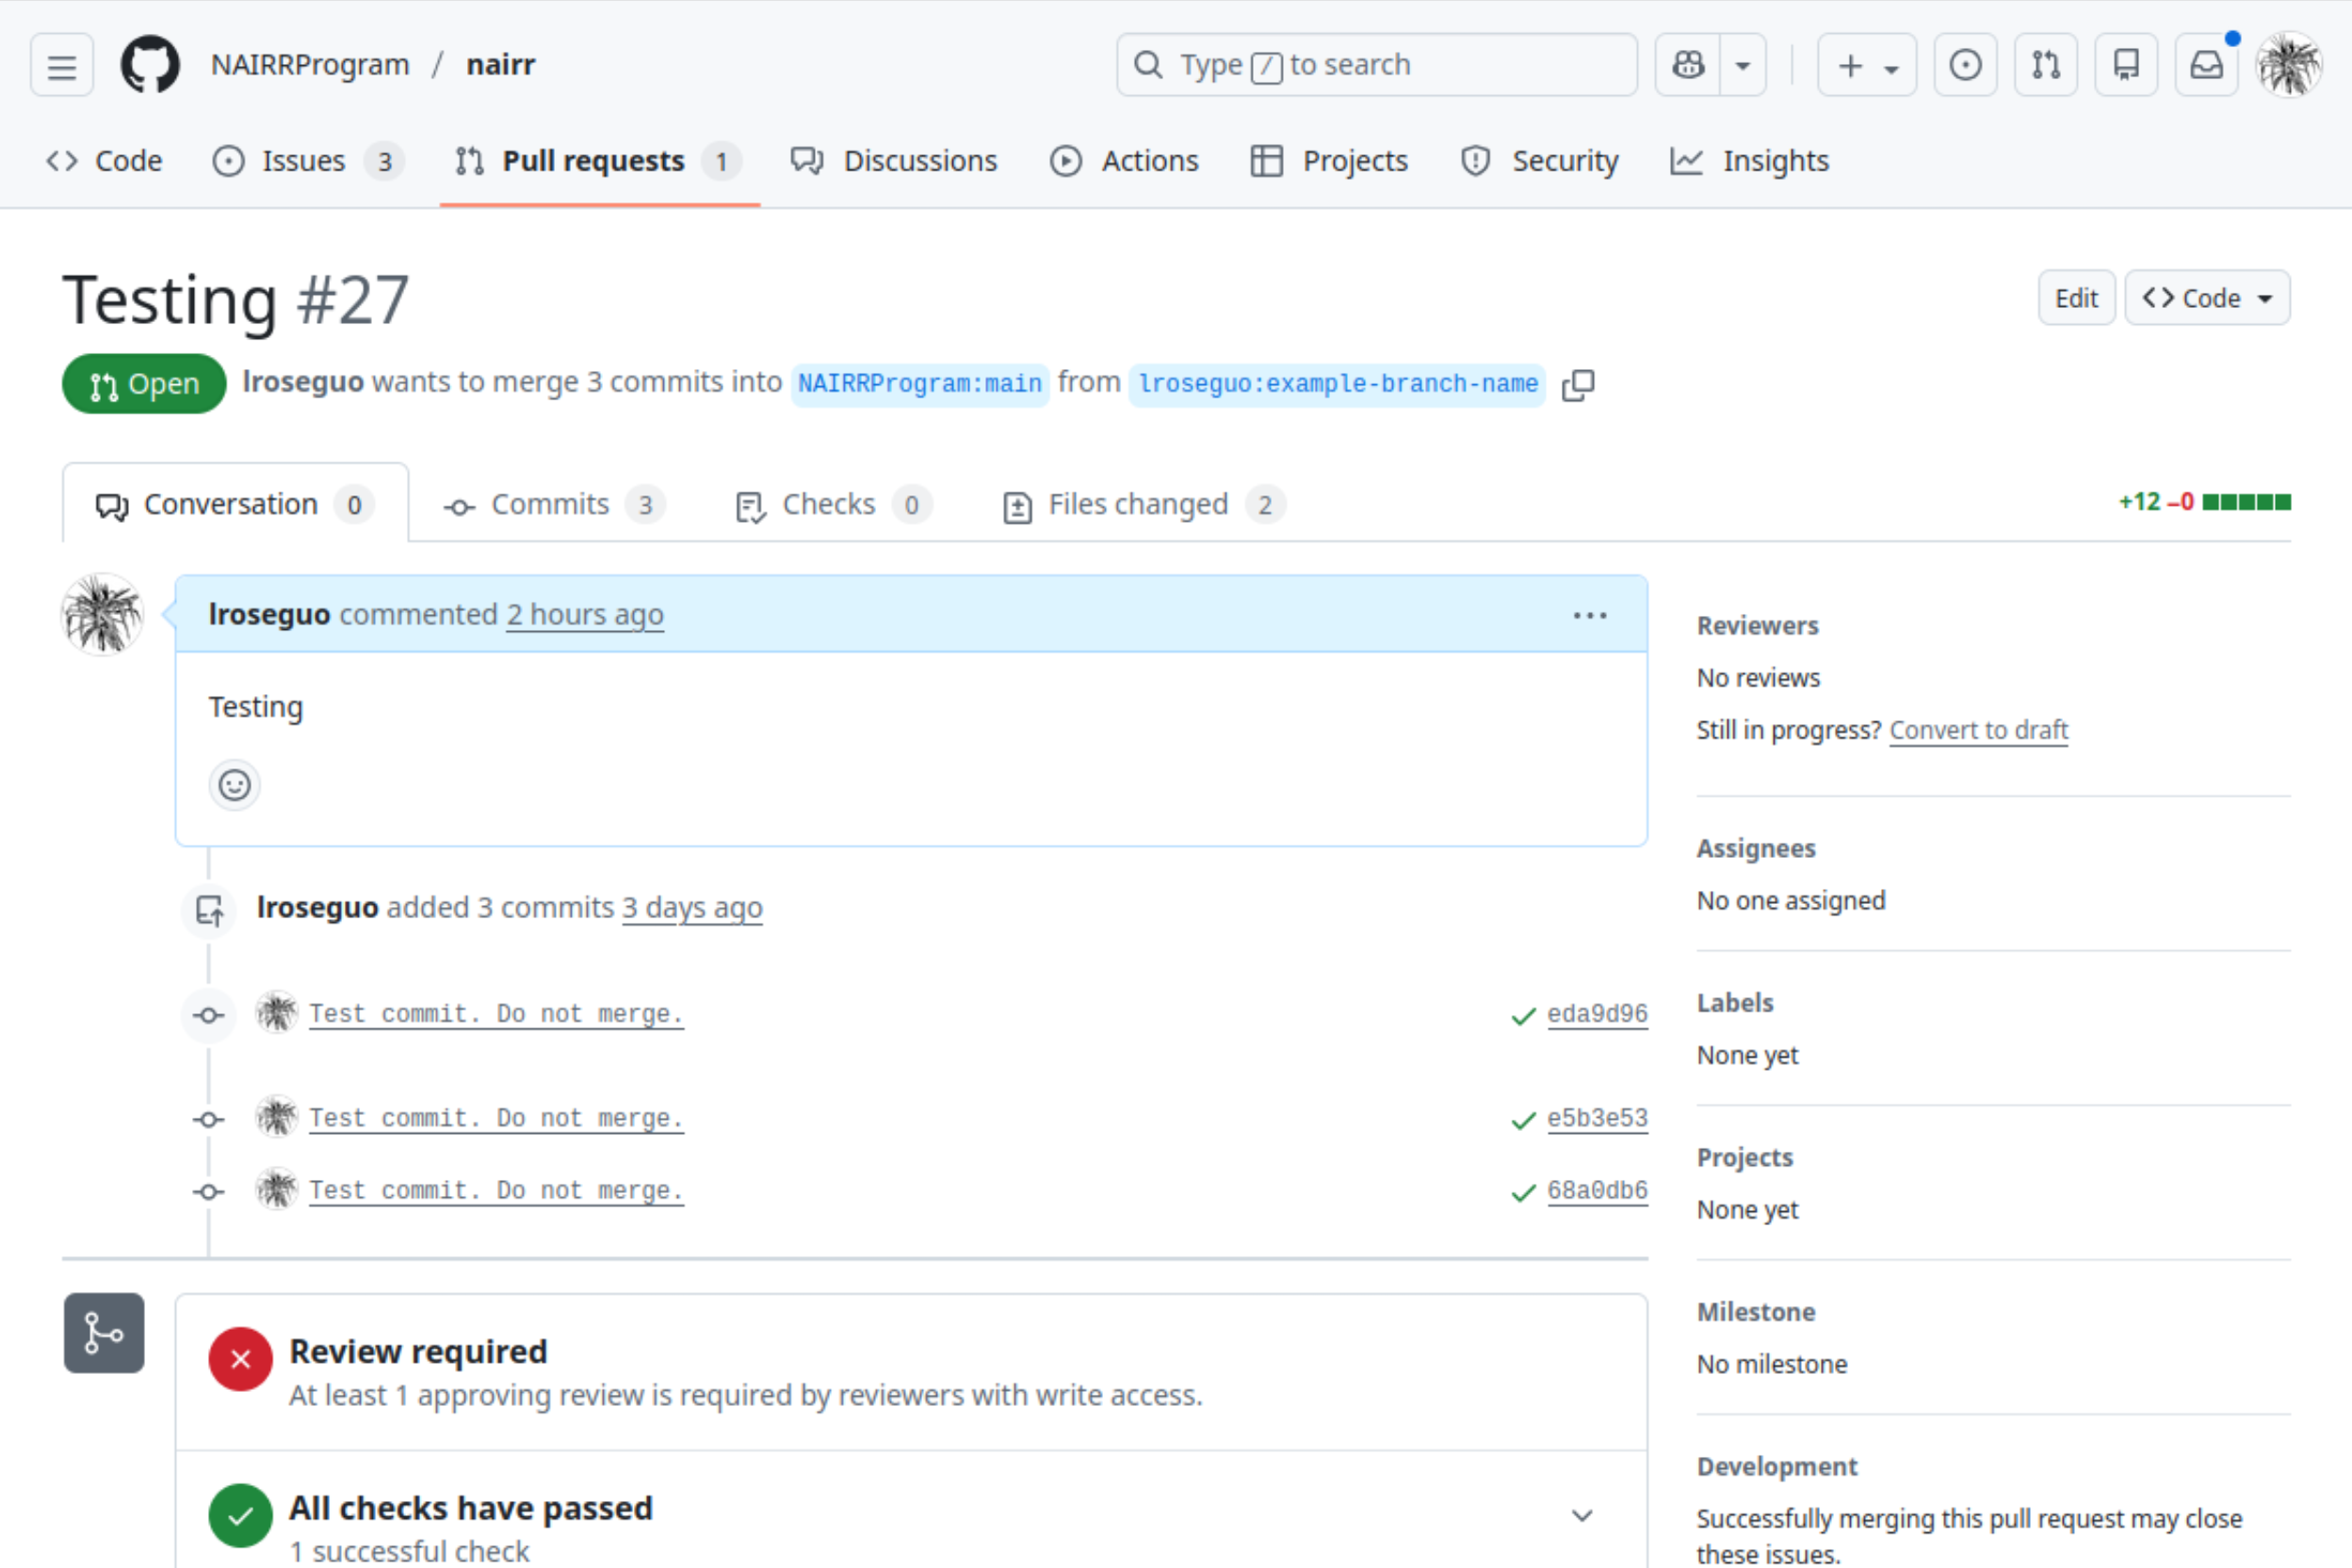This screenshot has height=1568, width=2352.
Task: Click the '2 hours ago' comment timestamp
Action: (584, 614)
